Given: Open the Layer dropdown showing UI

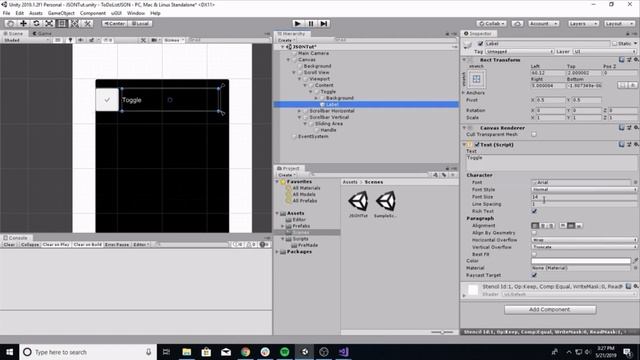Looking at the screenshot, I should [604, 51].
